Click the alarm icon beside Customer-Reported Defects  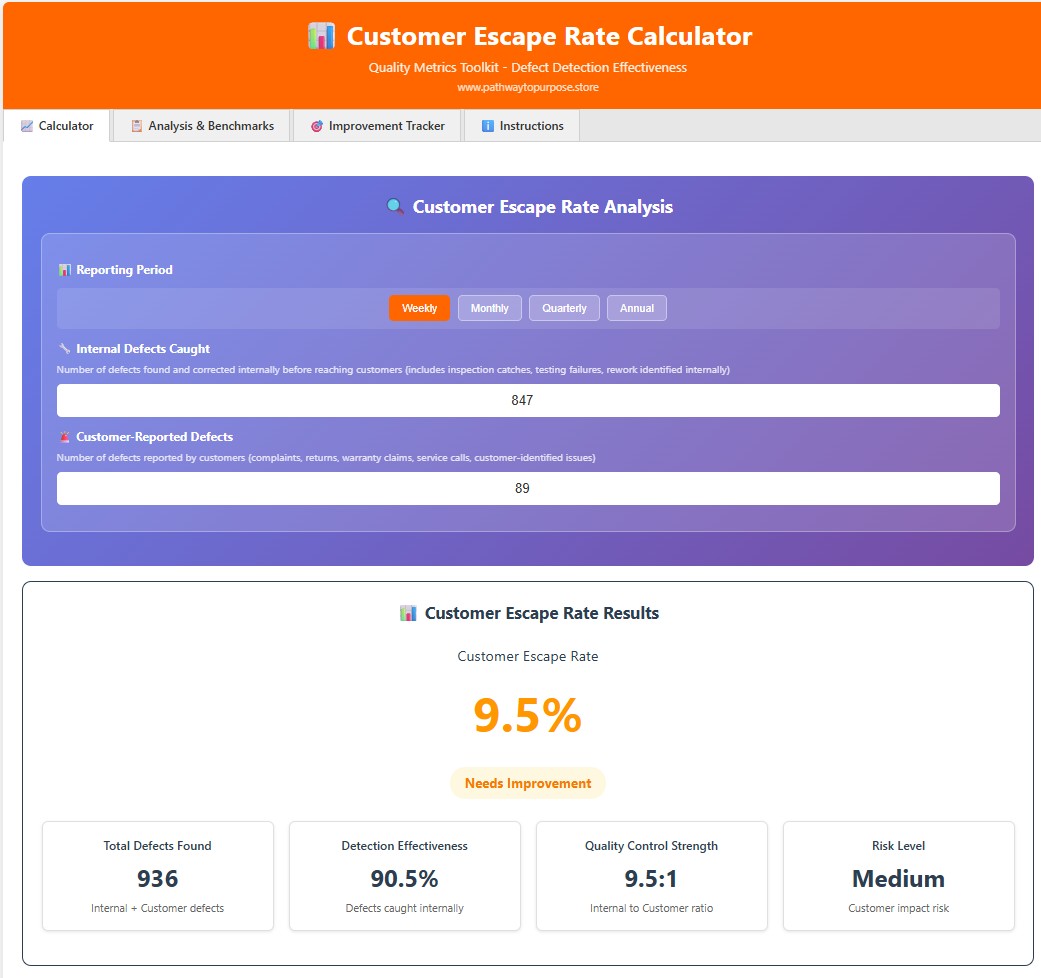pos(64,437)
